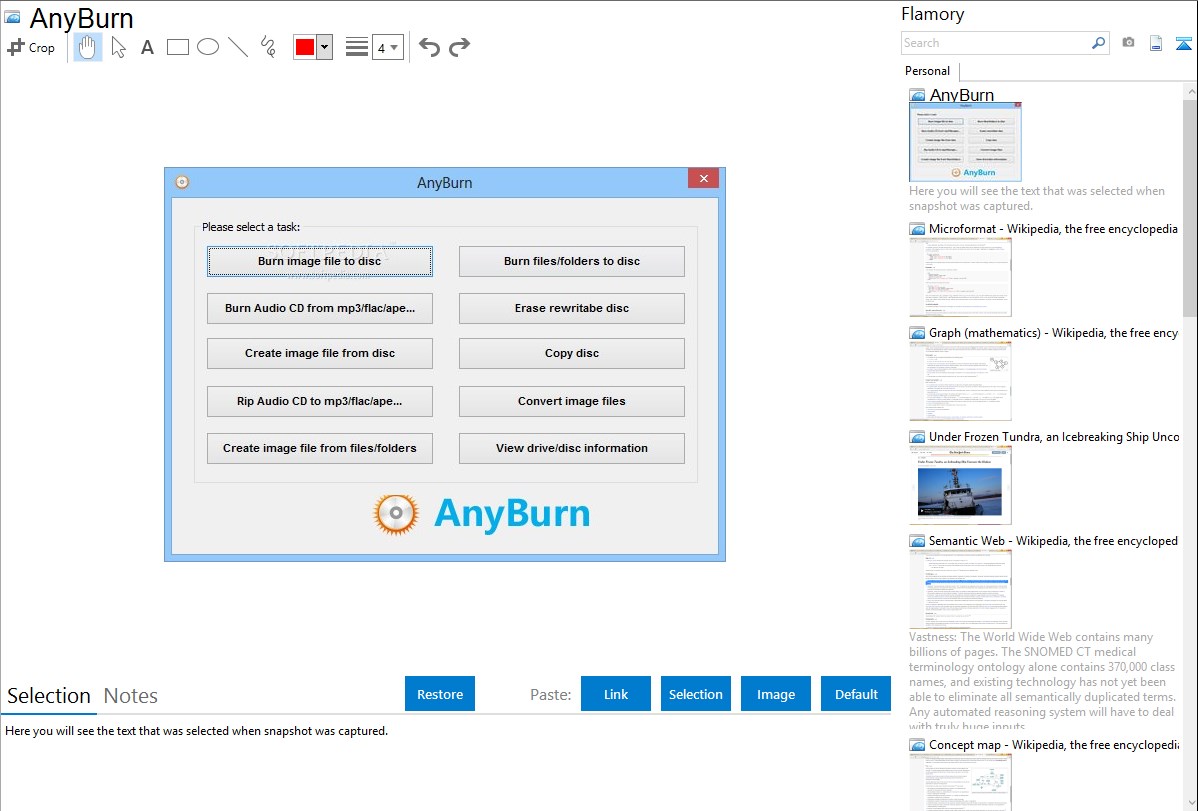Click the Semantic Web - Wikipedia title
The height and width of the screenshot is (811, 1198).
[1053, 541]
